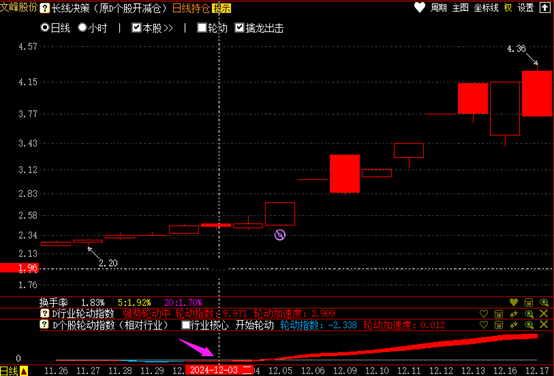The image size is (554, 376).
Task: Open the 周期 period menu
Action: click(x=438, y=8)
